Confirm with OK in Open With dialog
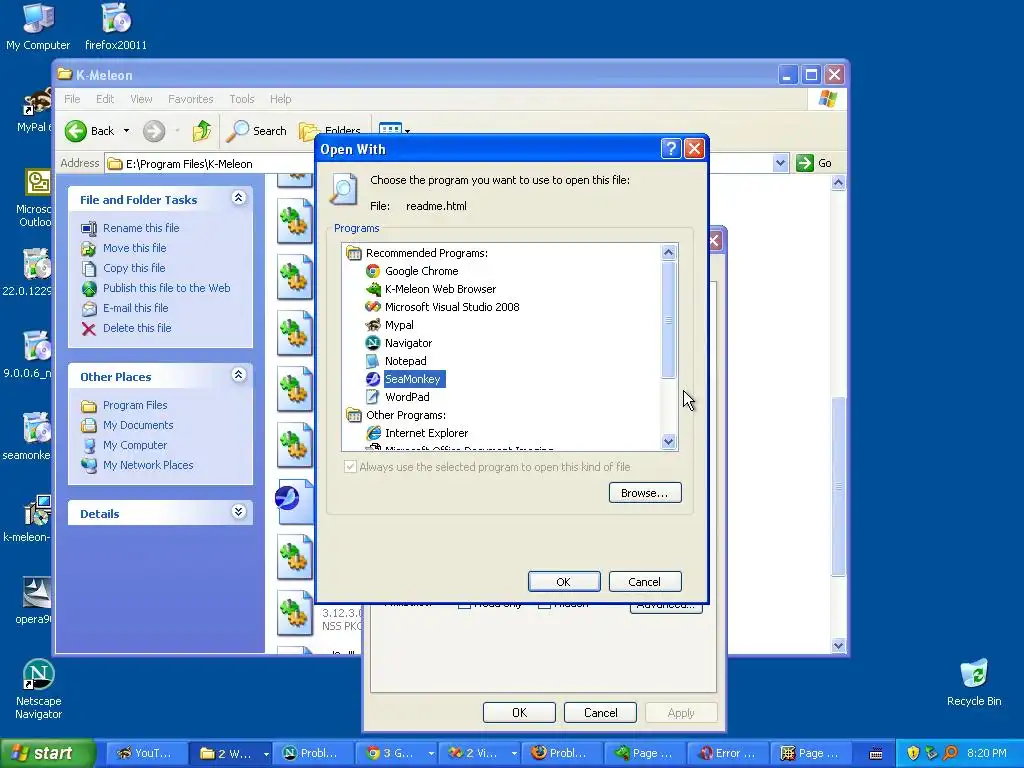This screenshot has height=768, width=1024. (564, 581)
